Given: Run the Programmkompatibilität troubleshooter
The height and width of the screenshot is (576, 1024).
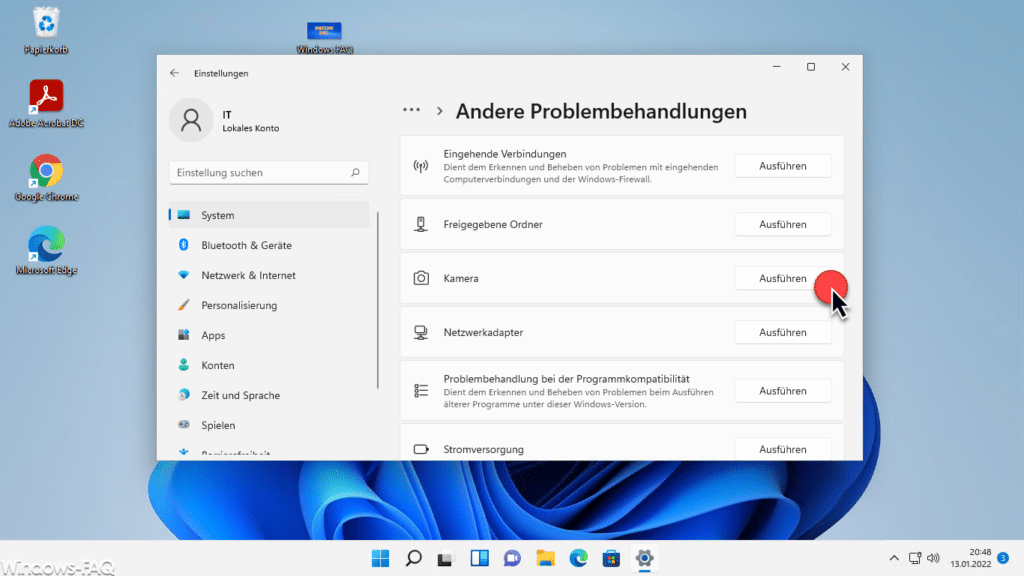Looking at the screenshot, I should pos(782,391).
